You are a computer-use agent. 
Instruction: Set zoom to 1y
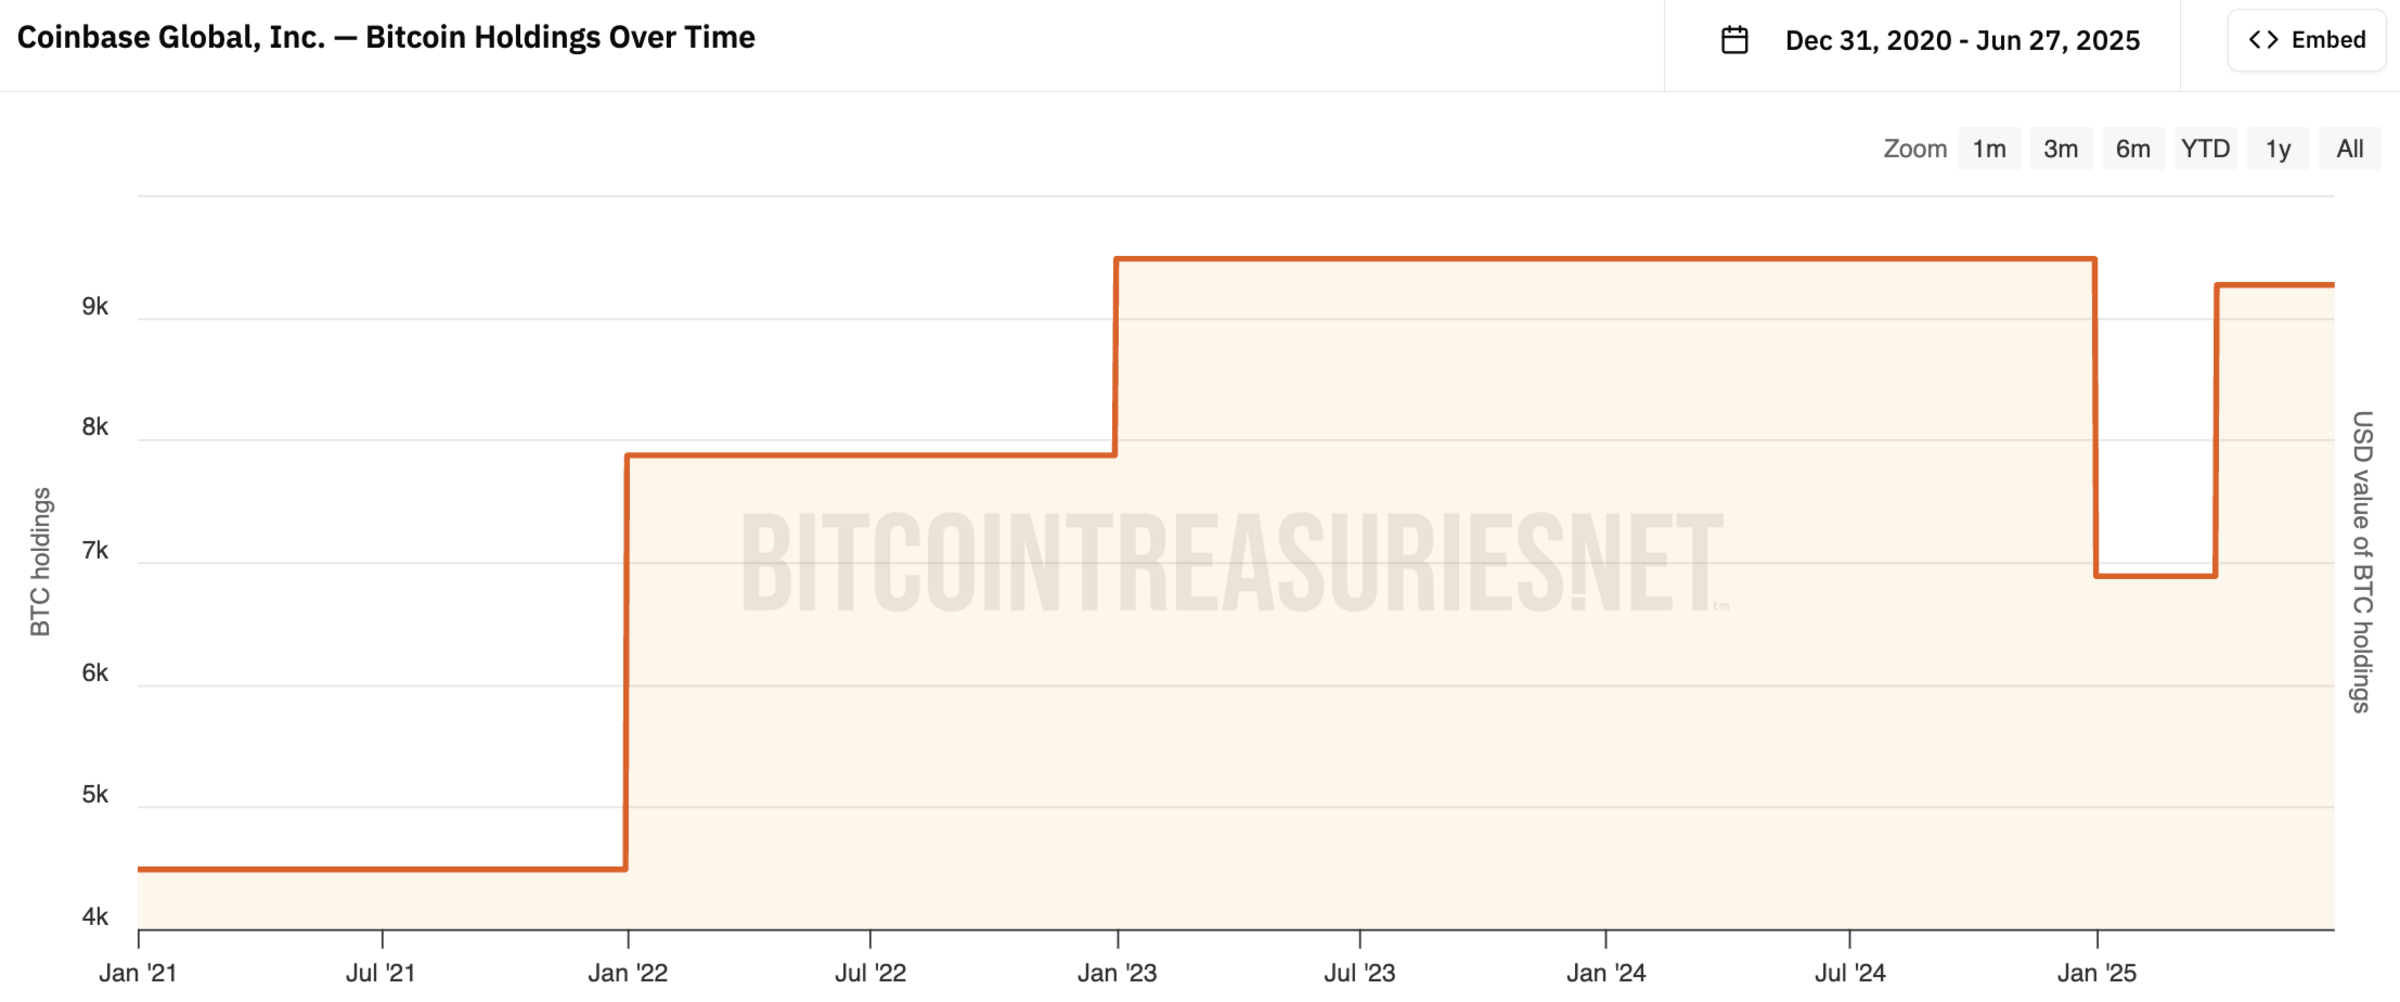[x=2278, y=149]
